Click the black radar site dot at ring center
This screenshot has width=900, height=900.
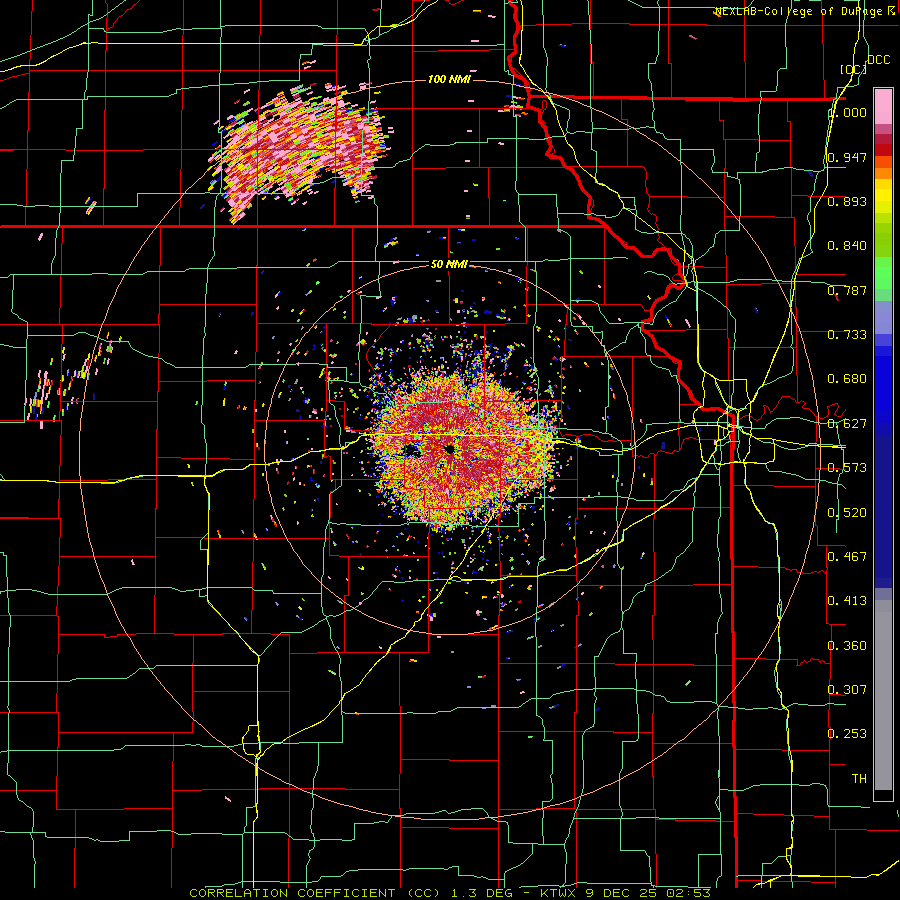[449, 448]
